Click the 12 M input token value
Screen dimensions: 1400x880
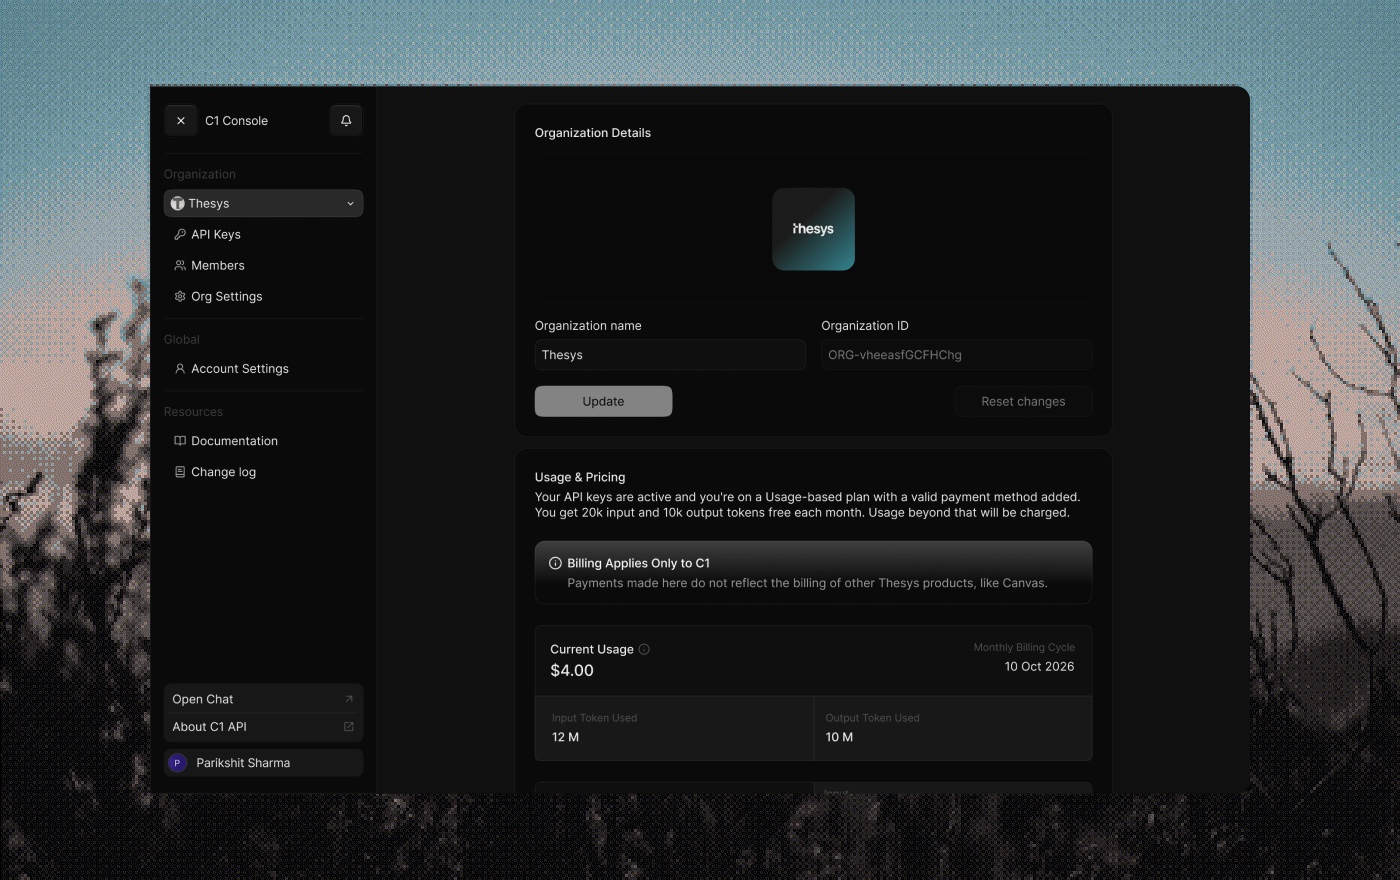(565, 737)
